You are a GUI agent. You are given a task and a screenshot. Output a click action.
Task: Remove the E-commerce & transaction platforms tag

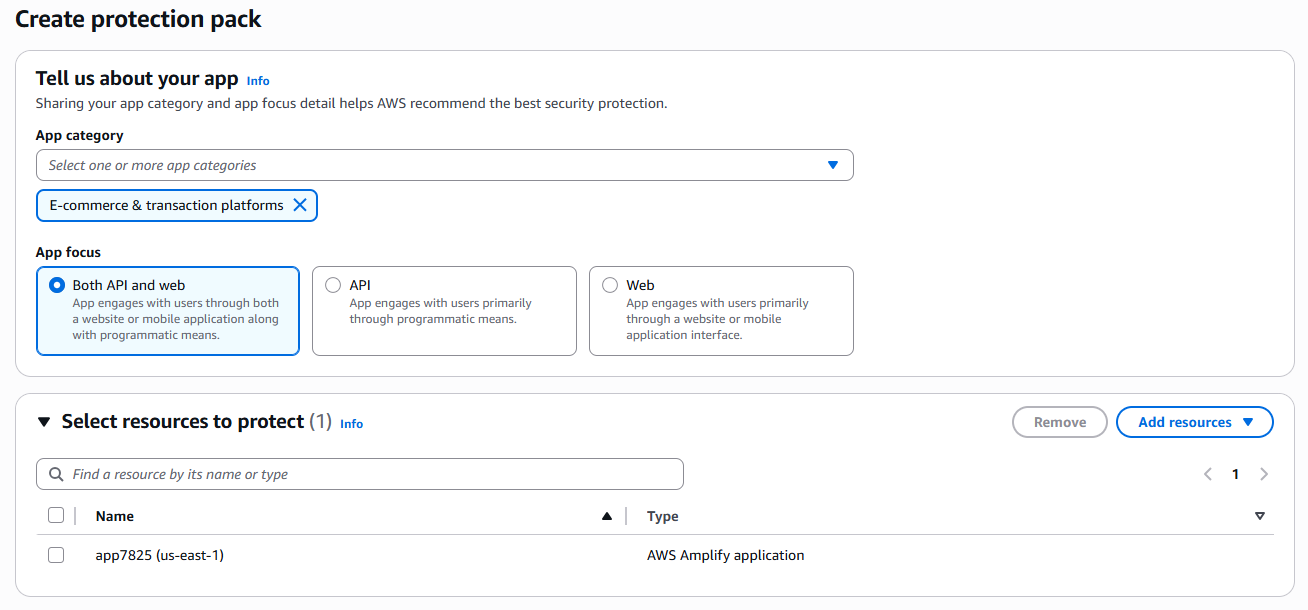(x=299, y=205)
